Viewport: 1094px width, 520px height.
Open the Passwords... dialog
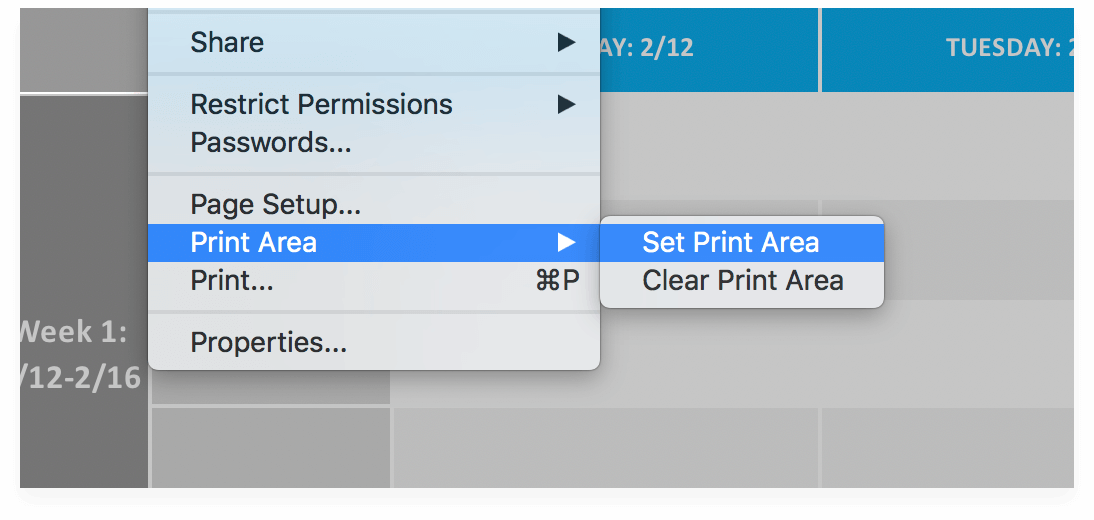(271, 143)
